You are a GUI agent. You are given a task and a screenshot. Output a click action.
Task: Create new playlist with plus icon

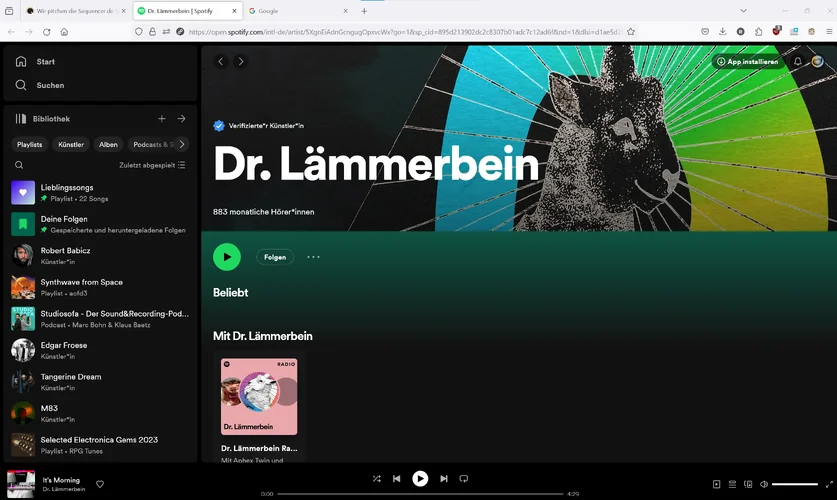(x=162, y=118)
